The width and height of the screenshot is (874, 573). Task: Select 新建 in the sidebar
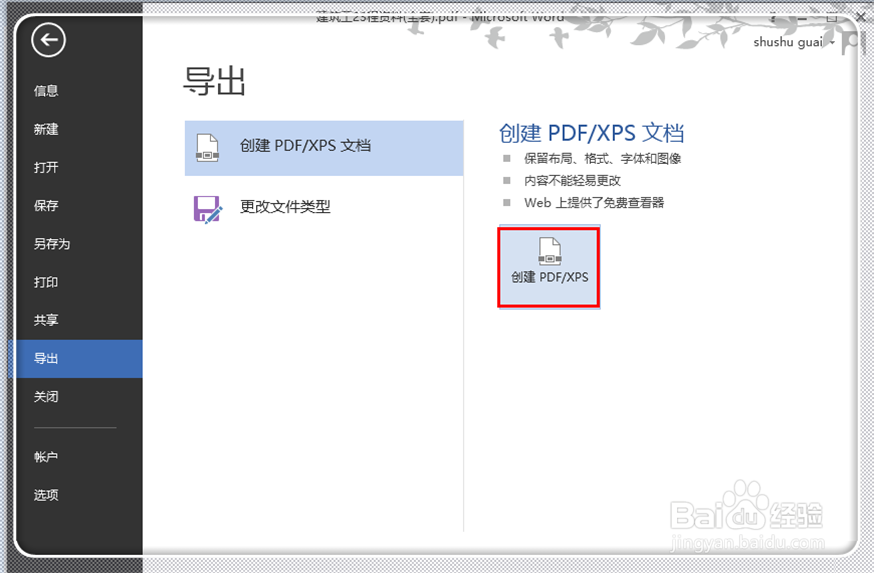[46, 129]
